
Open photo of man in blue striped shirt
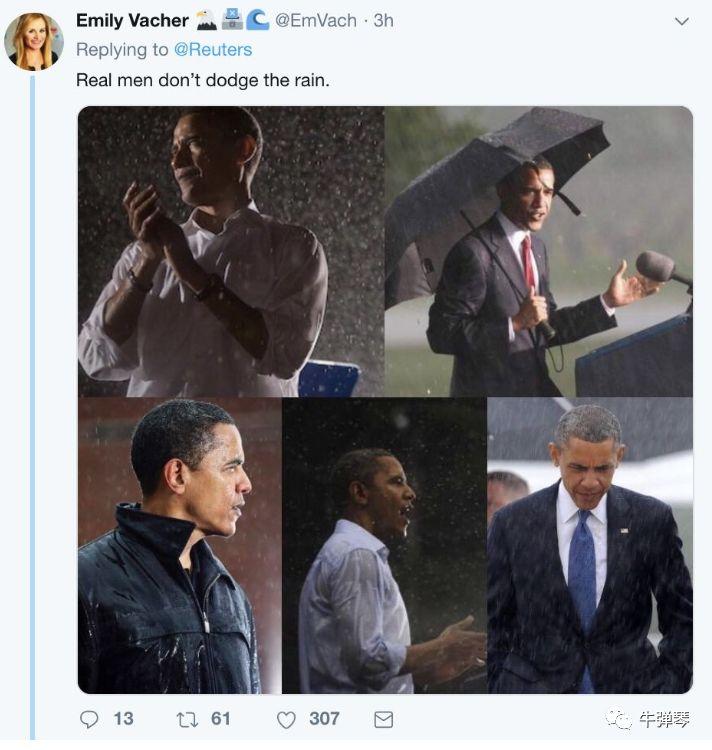pyautogui.click(x=384, y=546)
